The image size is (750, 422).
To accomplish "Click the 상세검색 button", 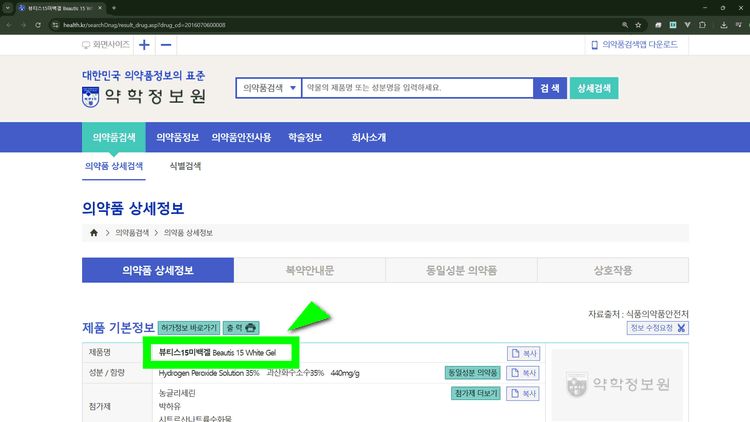I will click(x=594, y=88).
